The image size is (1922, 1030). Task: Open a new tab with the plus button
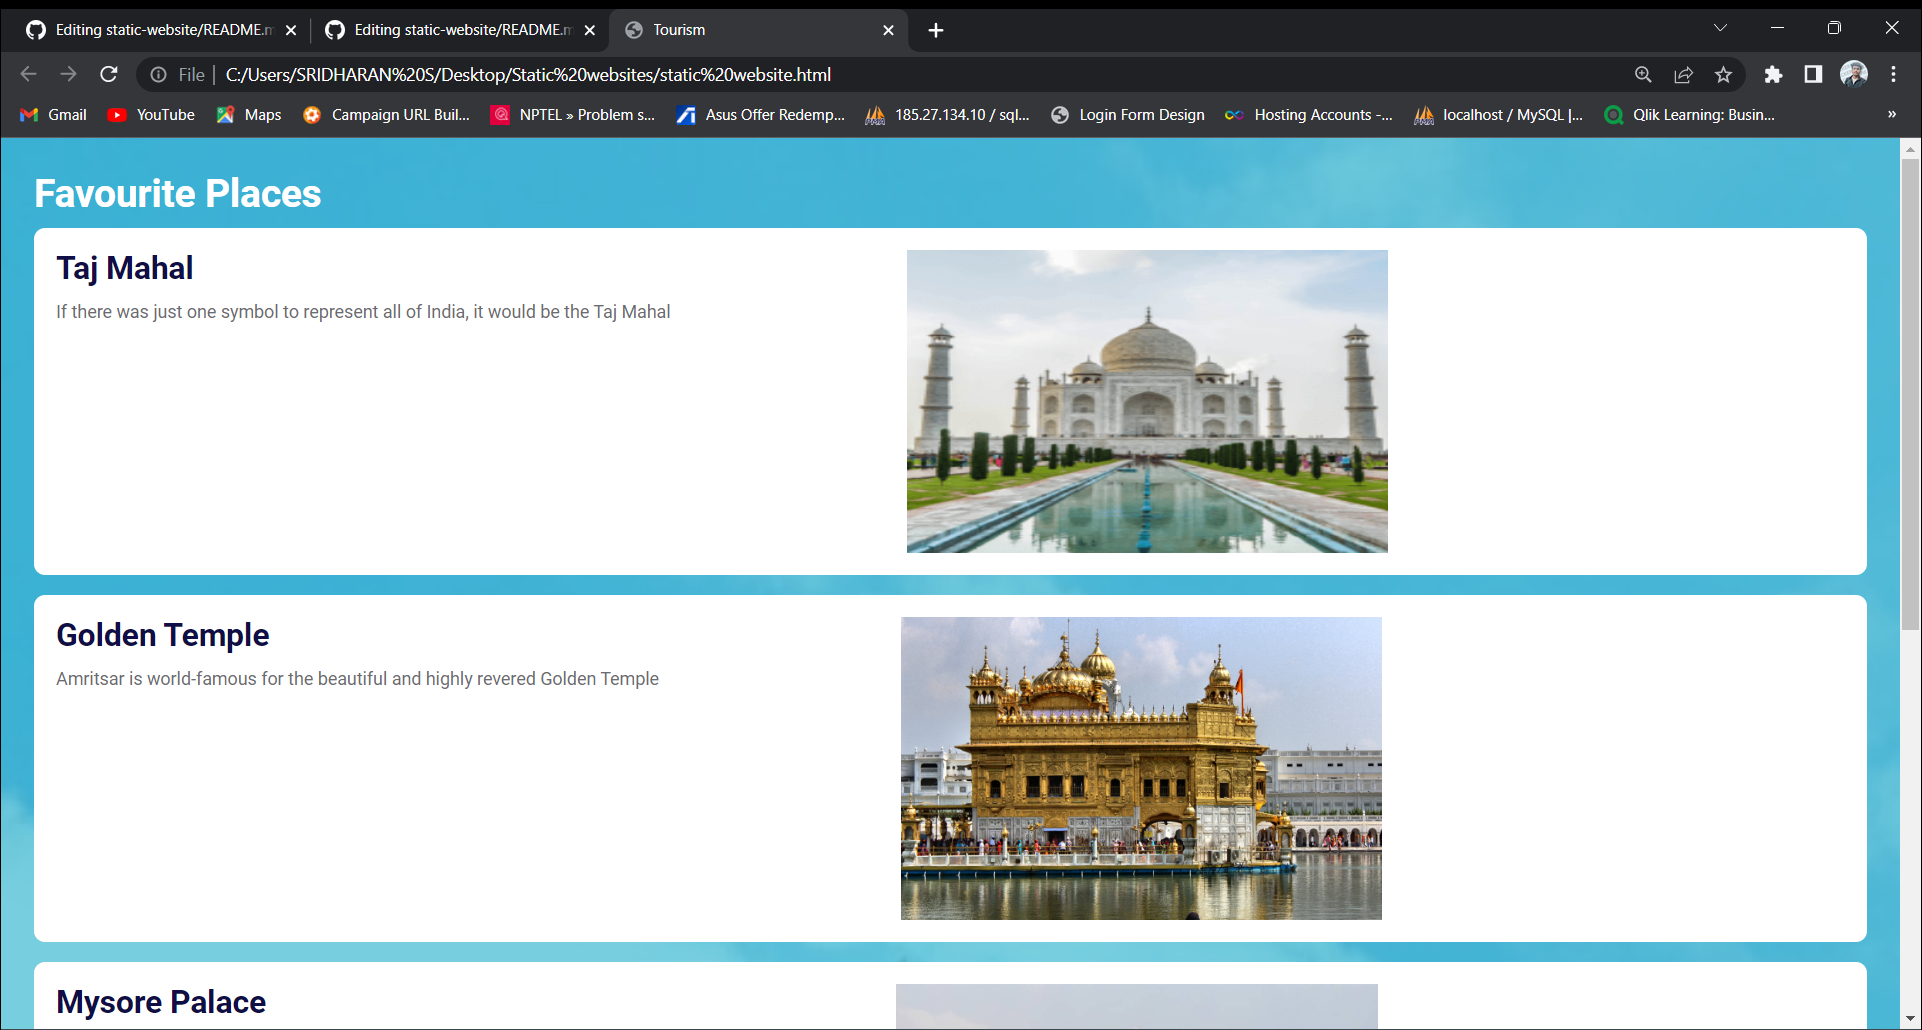pyautogui.click(x=936, y=30)
